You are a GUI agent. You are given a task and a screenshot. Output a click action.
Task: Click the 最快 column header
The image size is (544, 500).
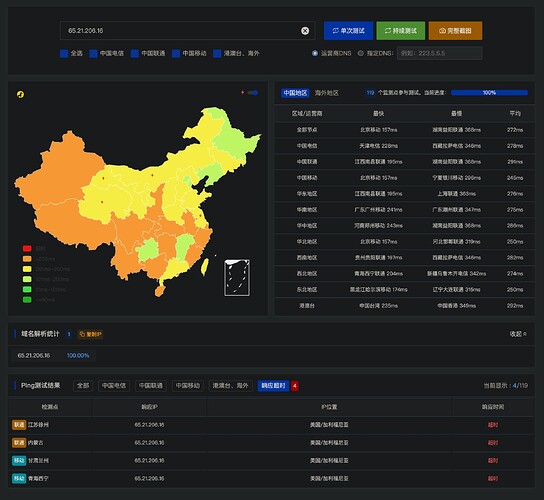click(379, 113)
